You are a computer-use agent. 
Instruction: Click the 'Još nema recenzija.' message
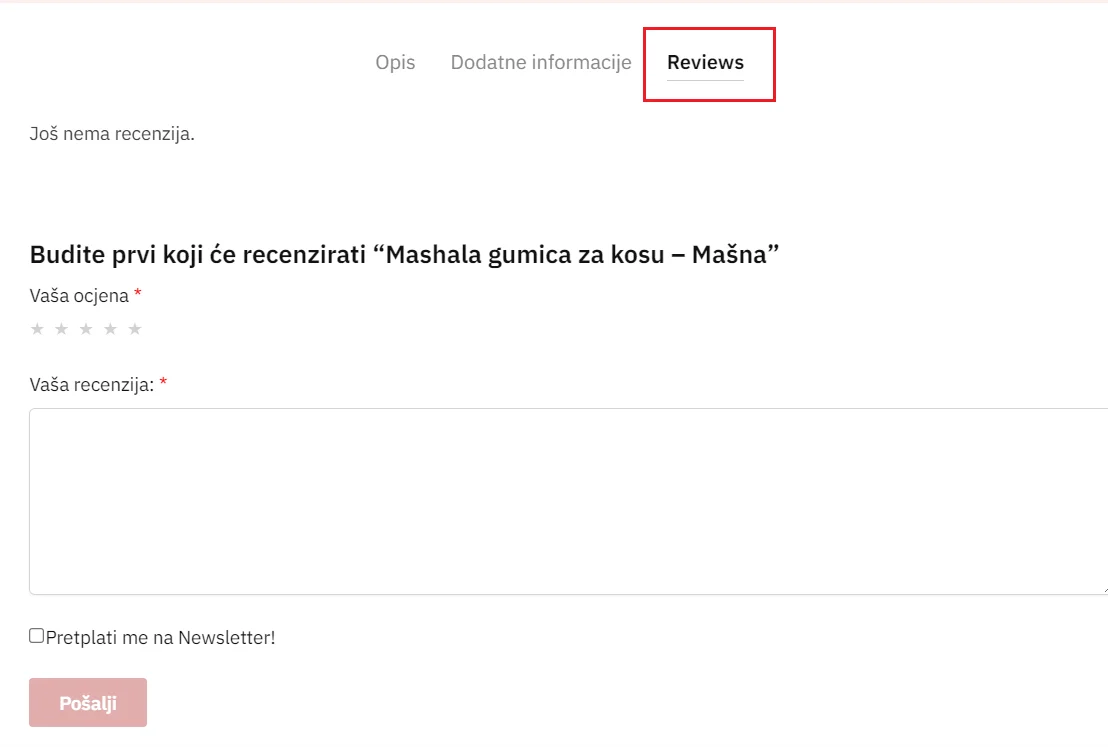tap(112, 134)
